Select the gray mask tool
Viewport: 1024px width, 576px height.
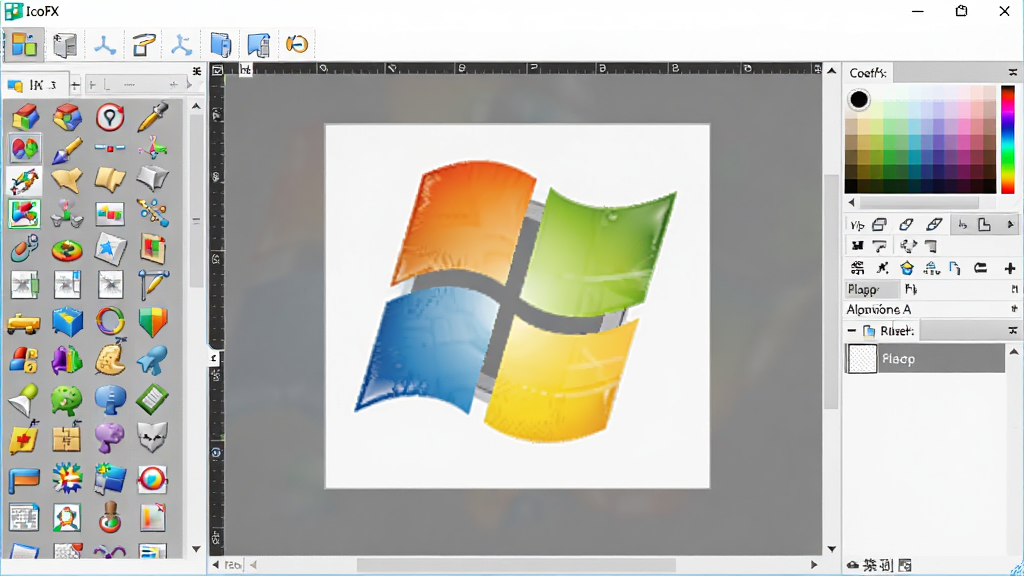coord(153,437)
